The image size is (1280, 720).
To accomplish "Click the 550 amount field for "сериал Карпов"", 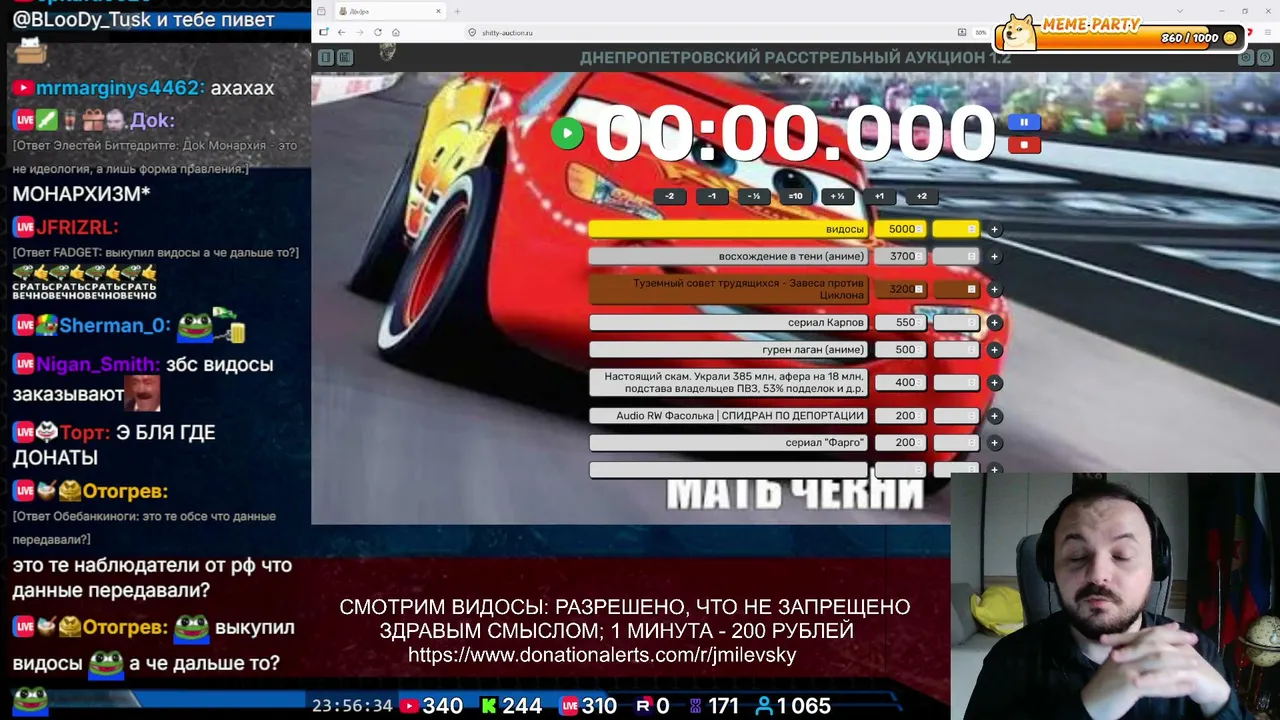I will pos(900,323).
